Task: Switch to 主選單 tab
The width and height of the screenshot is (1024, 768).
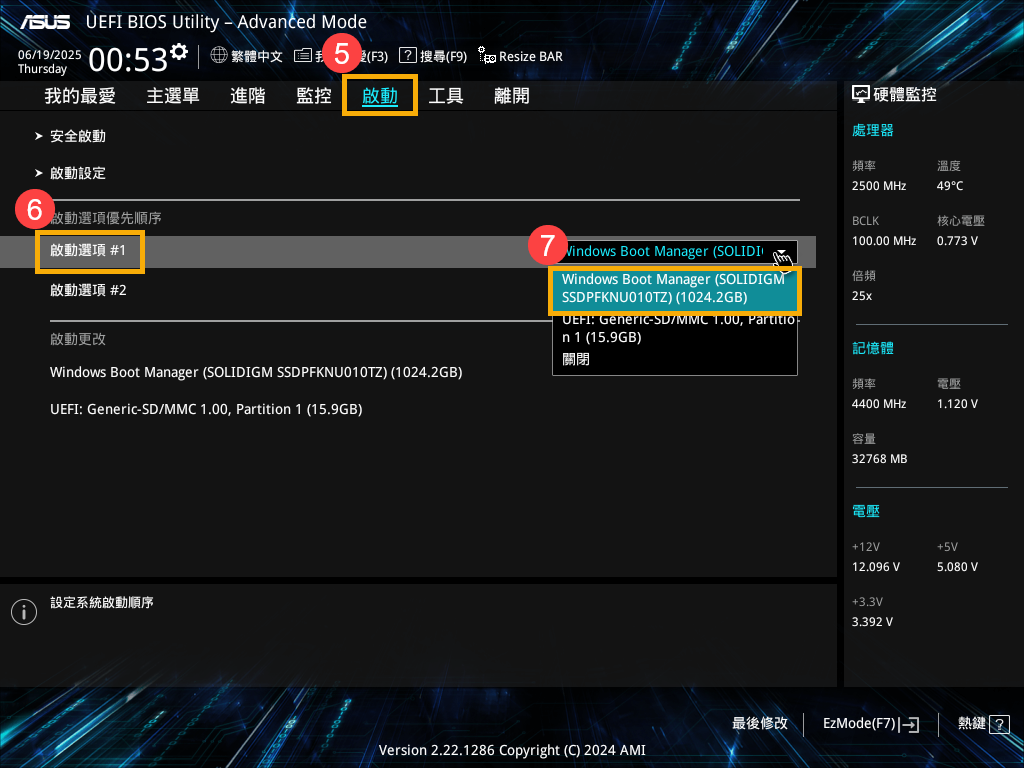Action: (172, 96)
